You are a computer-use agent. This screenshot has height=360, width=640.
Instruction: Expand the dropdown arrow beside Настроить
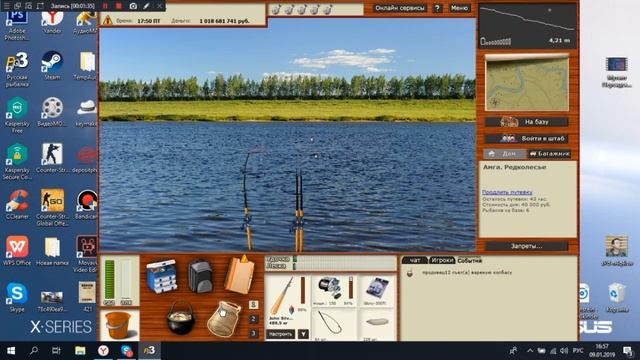[303, 334]
